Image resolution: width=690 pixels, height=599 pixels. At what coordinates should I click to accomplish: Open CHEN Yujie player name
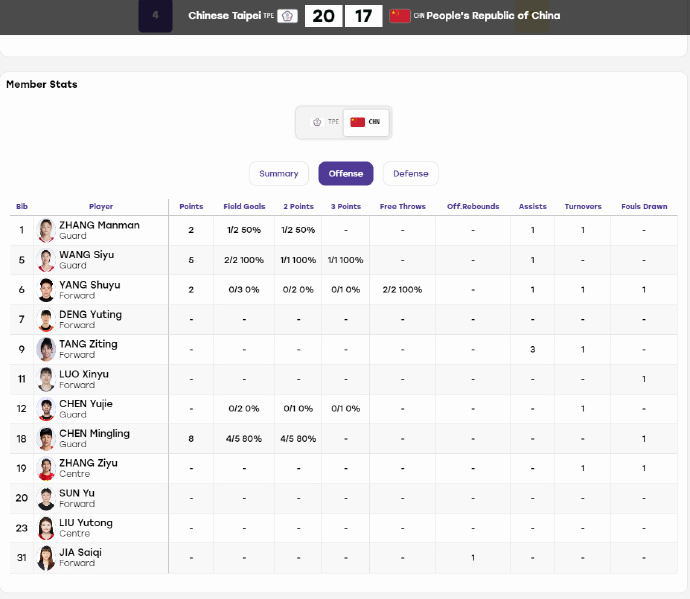(x=86, y=404)
